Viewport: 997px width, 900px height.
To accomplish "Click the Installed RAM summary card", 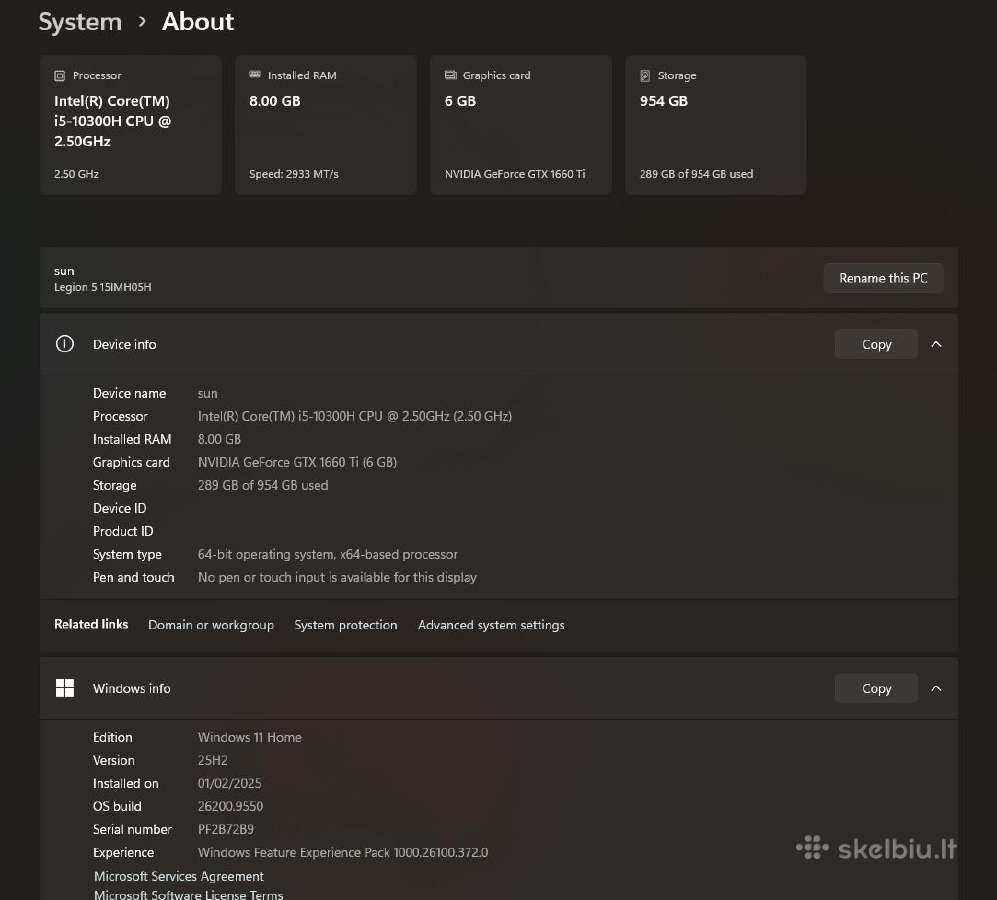I will 326,125.
